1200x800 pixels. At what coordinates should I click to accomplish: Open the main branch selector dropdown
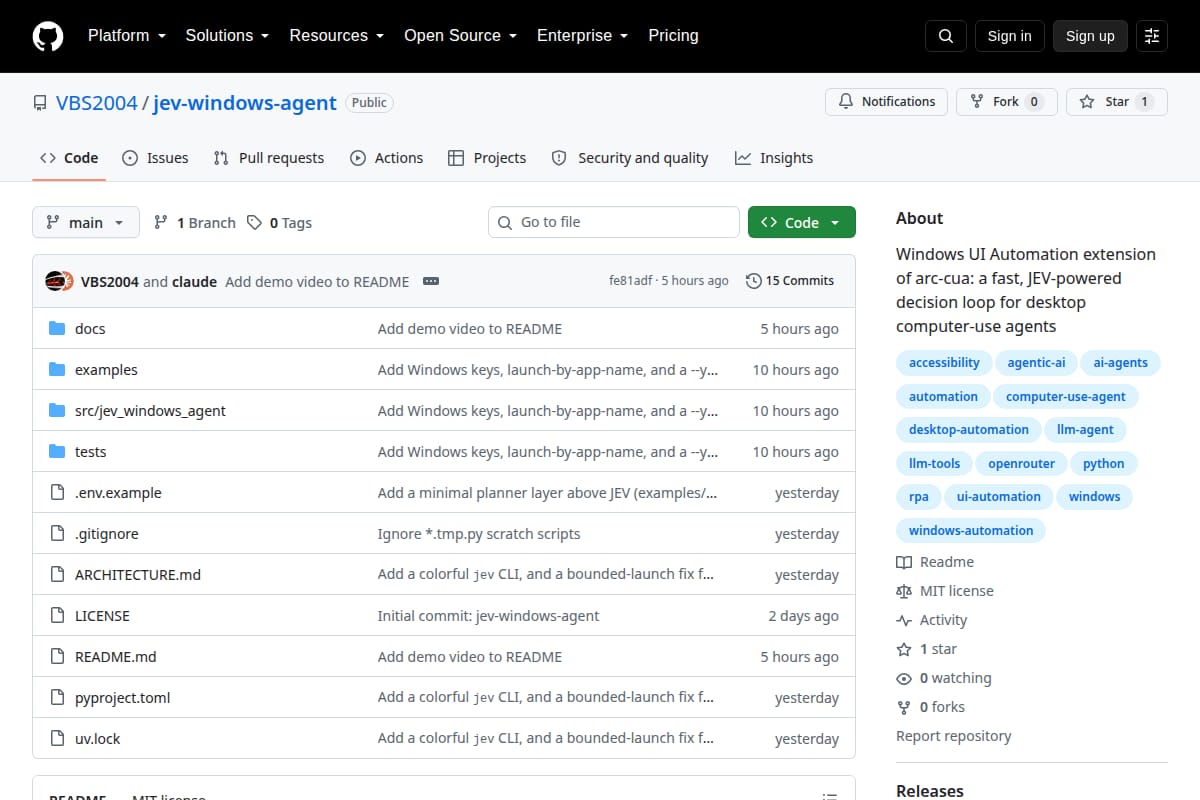pos(86,222)
